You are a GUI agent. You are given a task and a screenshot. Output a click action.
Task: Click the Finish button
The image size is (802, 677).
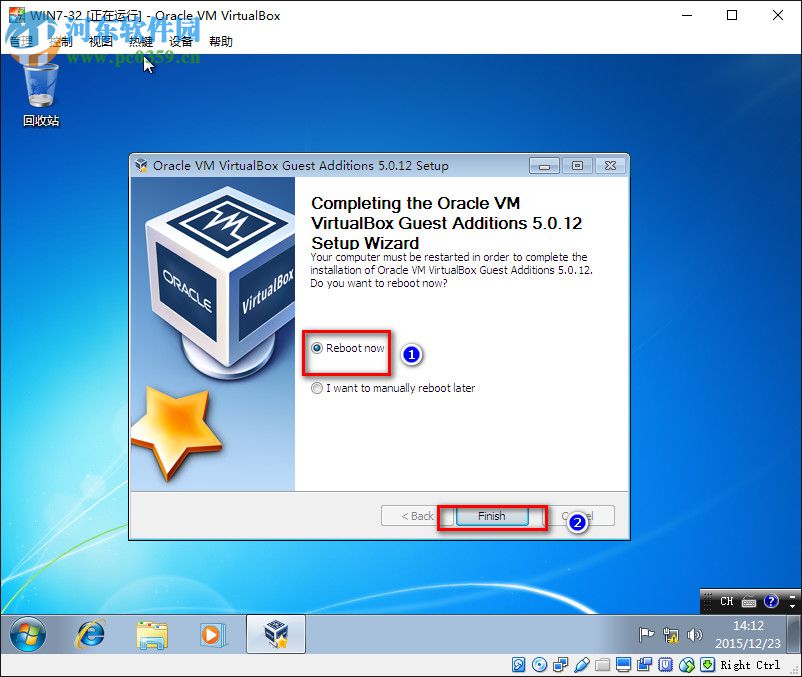pos(492,516)
